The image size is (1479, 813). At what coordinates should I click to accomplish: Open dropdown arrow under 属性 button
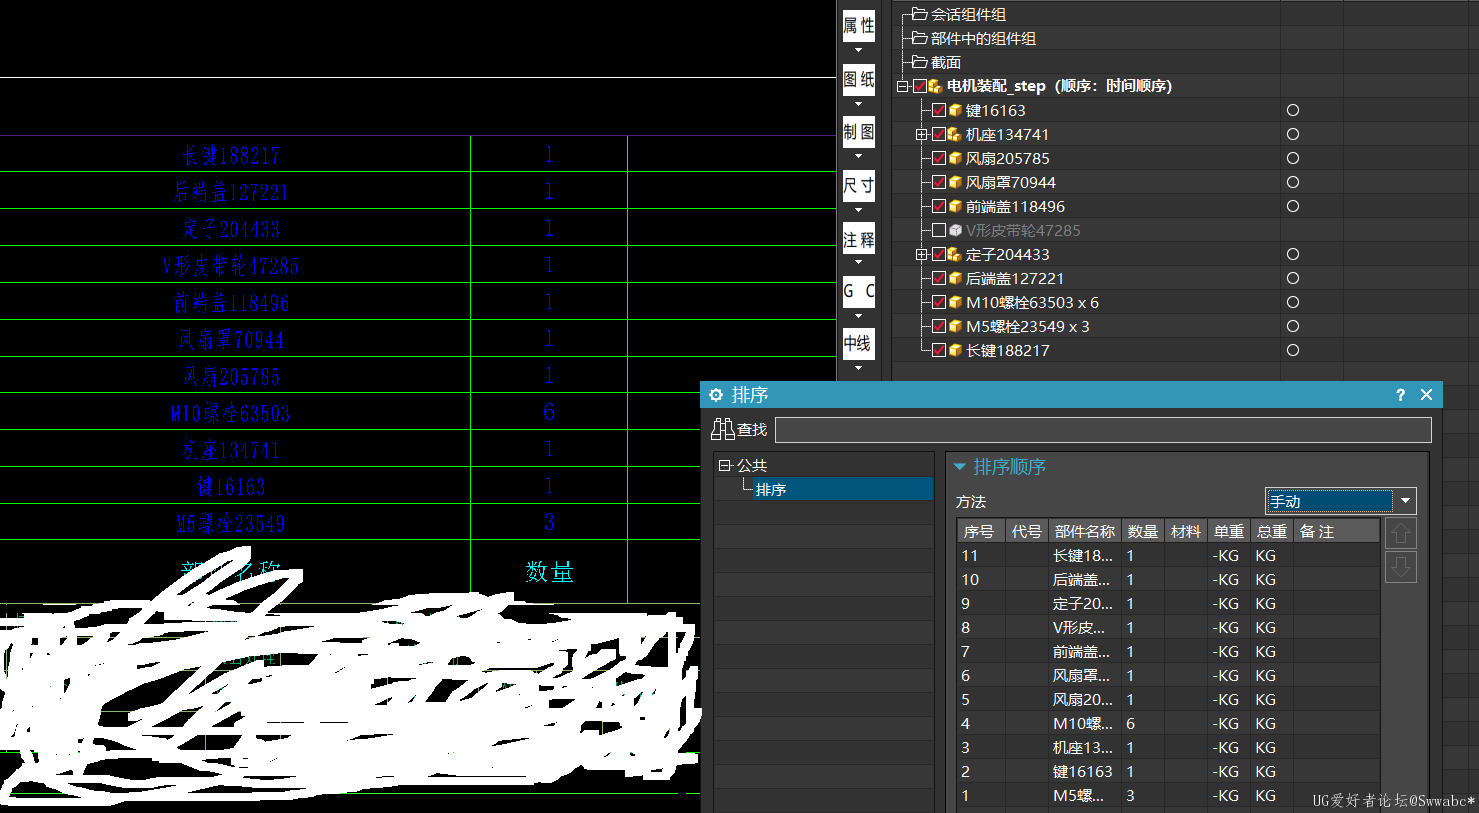858,50
